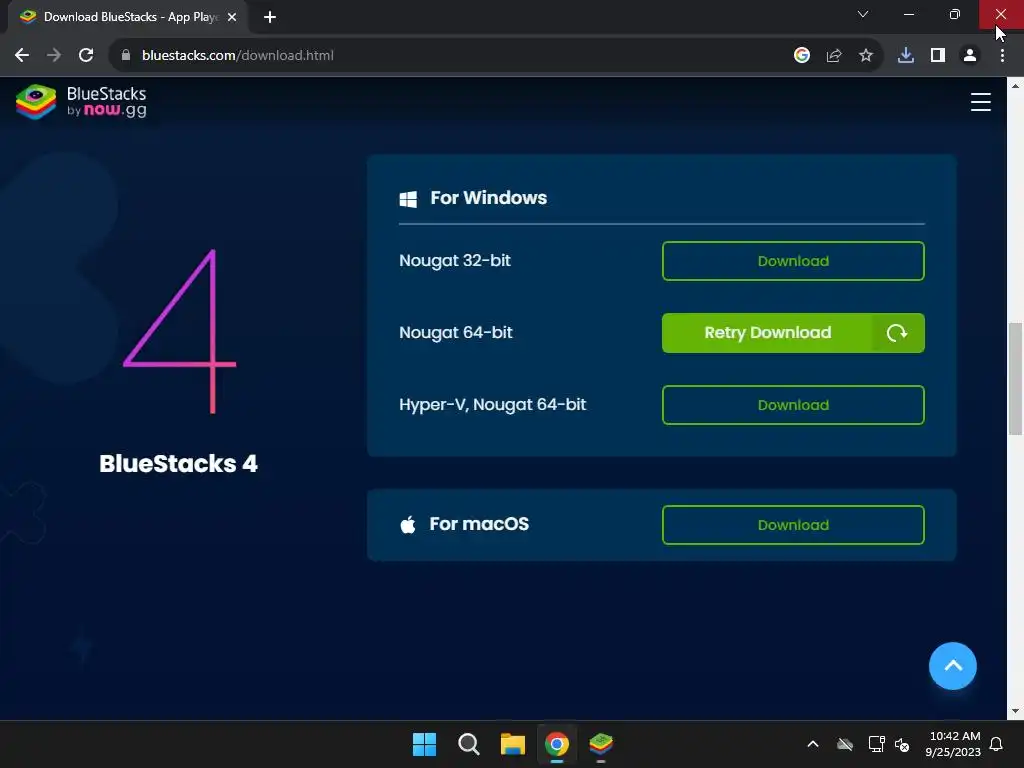Share this page using the share icon
This screenshot has width=1024, height=768.
point(834,56)
